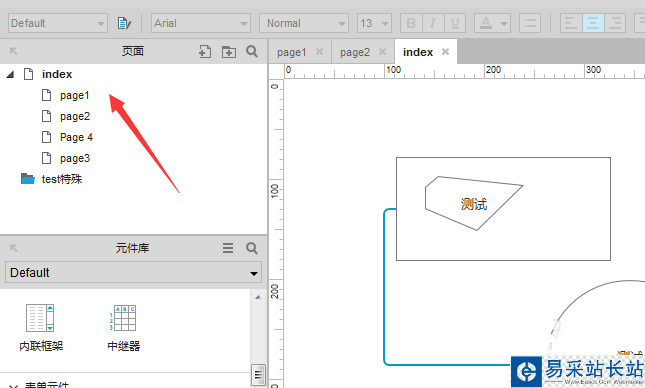Screen dimensions: 645x388
Task: Open the Default library dropdown
Action: (133, 272)
